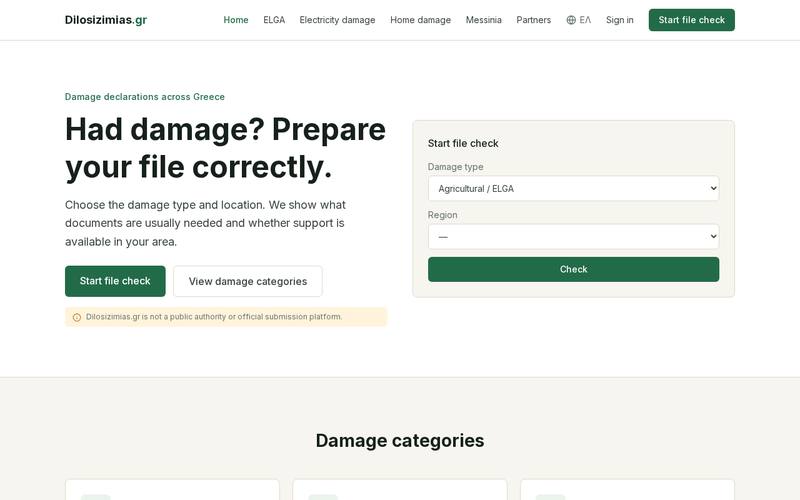
Task: Click the Dilosizimias.gr logo
Action: point(106,20)
